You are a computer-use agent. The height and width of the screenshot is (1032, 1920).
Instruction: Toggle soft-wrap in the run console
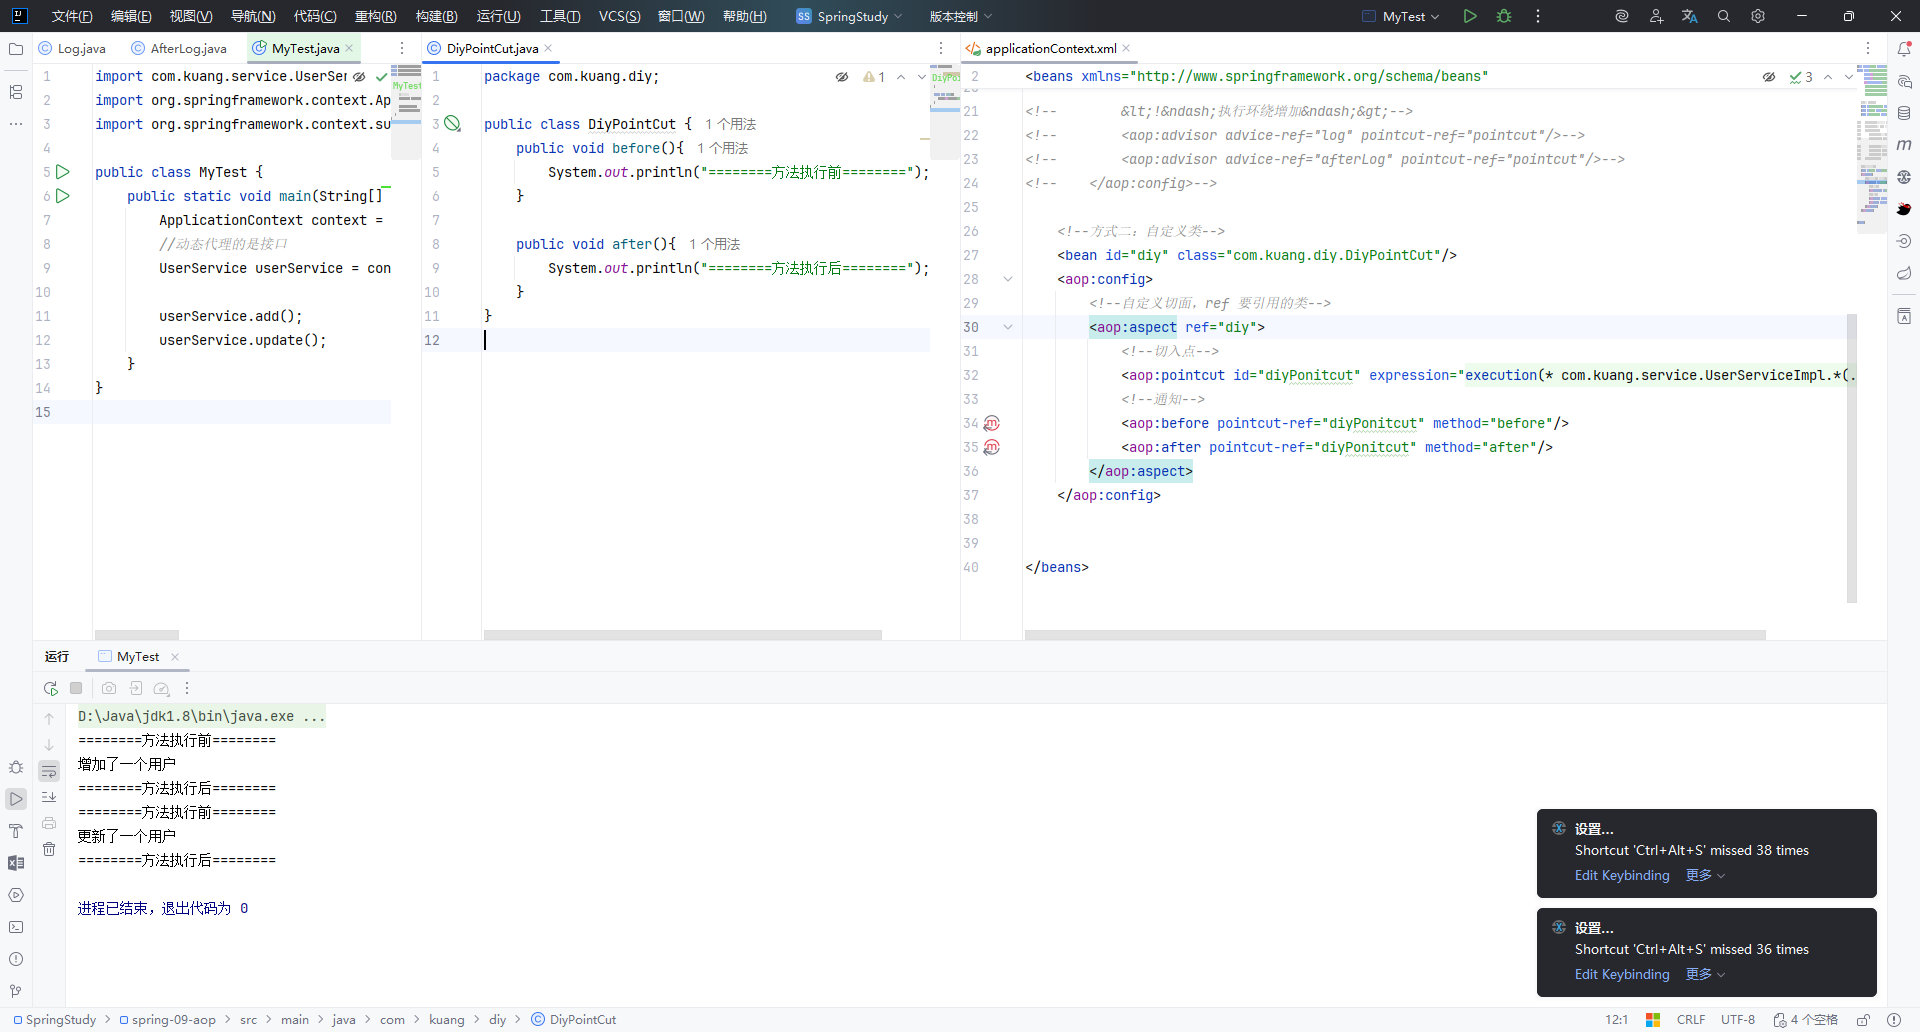[49, 771]
